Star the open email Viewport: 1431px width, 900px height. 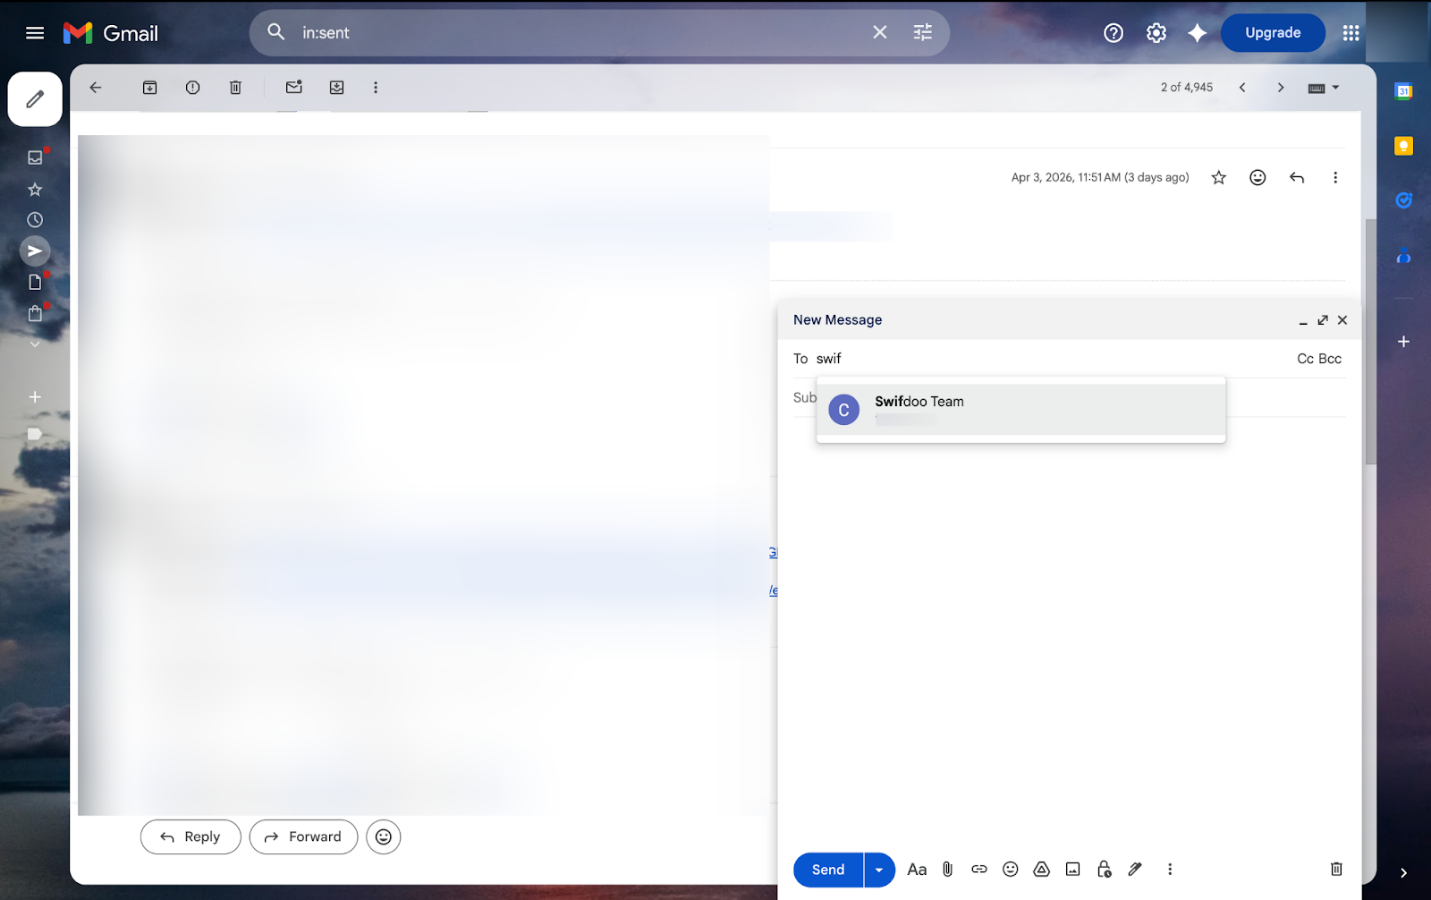pos(1218,177)
